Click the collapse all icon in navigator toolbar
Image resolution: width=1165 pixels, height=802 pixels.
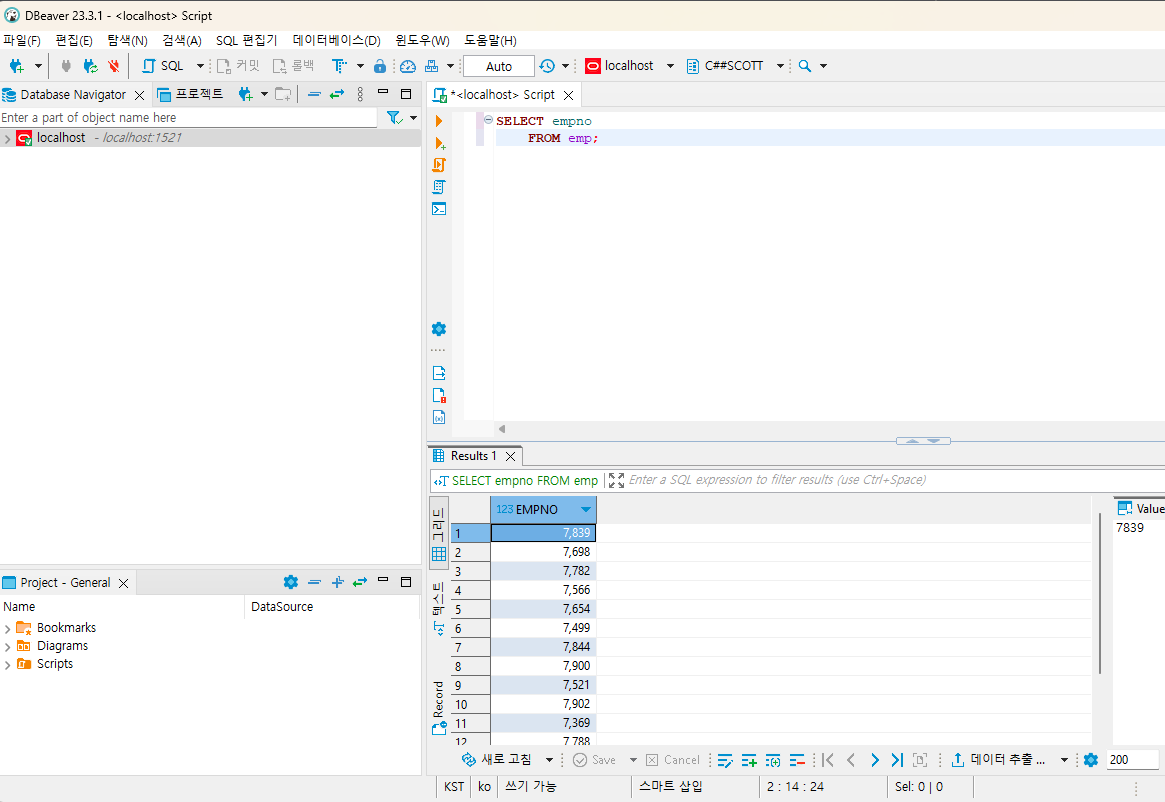pos(314,94)
